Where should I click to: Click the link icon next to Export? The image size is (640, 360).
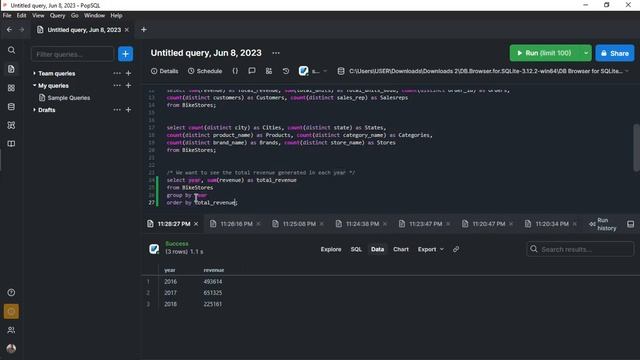pos(456,249)
